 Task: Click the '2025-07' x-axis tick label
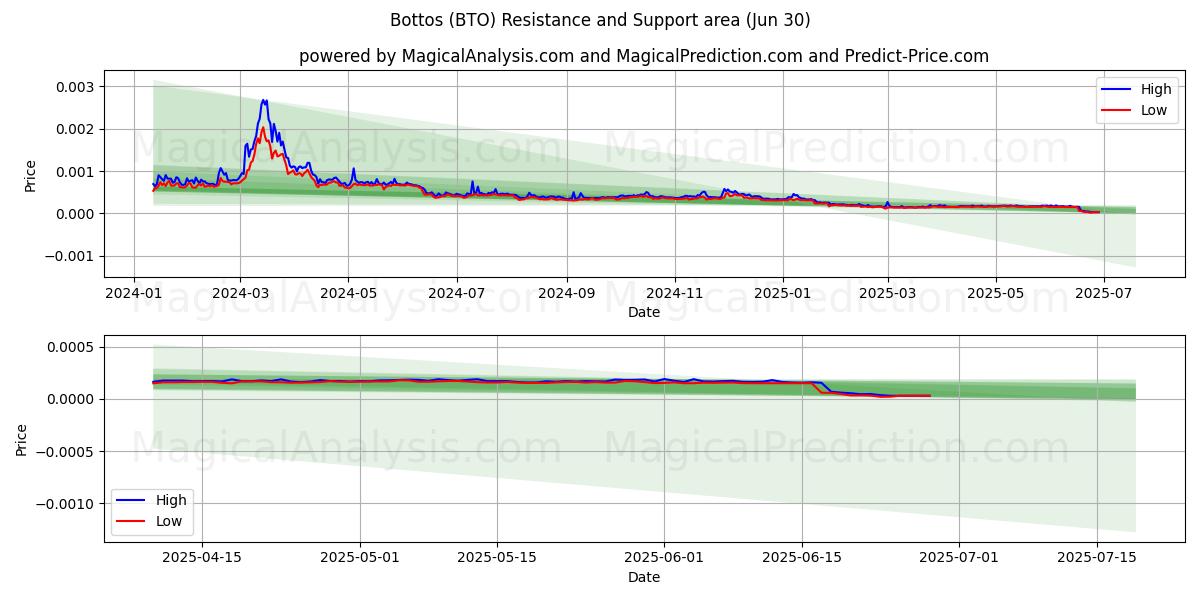click(1104, 294)
